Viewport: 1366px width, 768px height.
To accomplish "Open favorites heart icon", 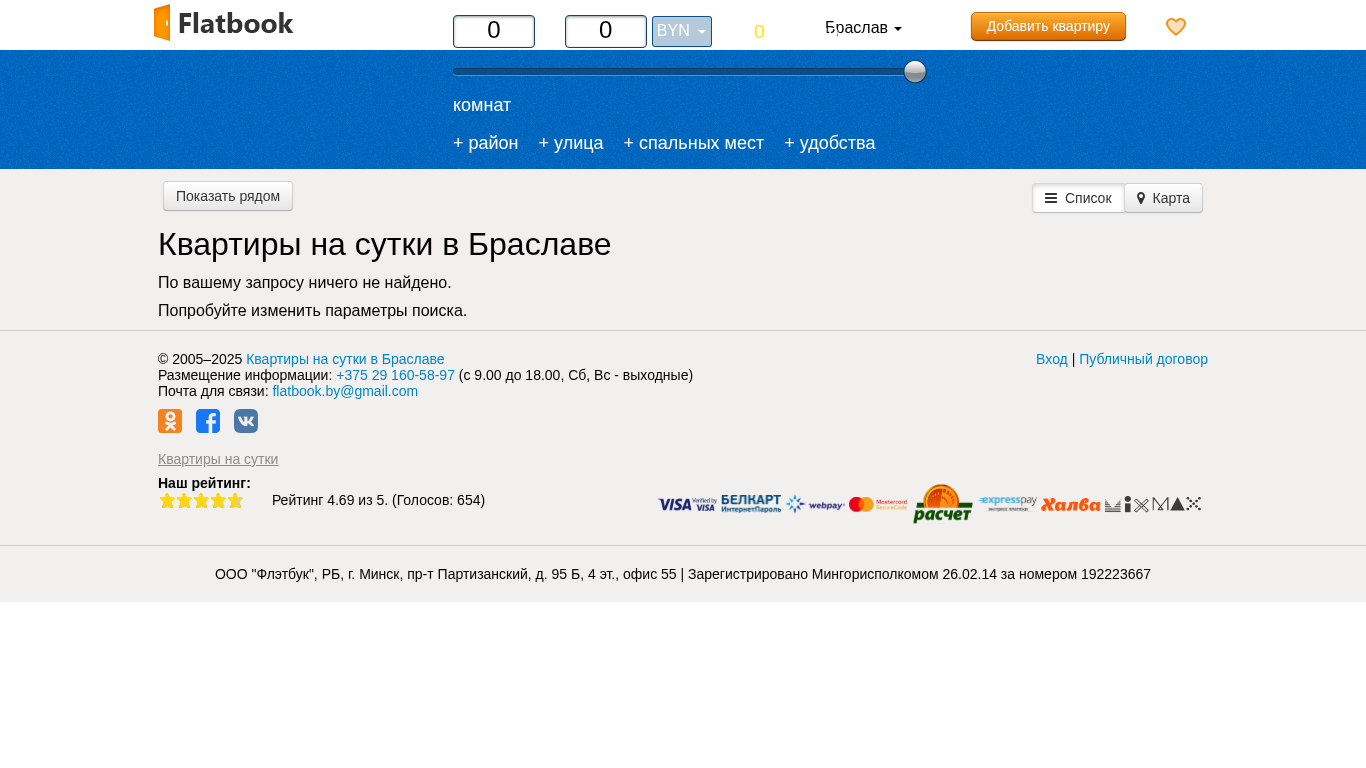I will [x=1176, y=27].
